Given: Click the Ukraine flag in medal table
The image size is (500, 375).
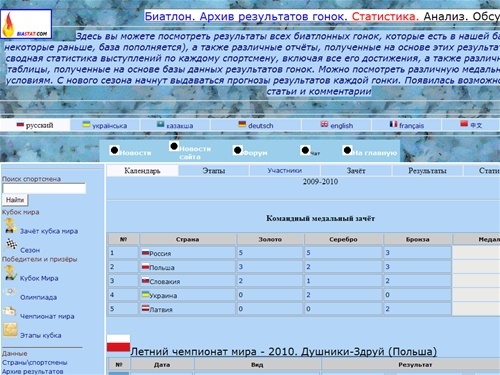Looking at the screenshot, I should [x=145, y=295].
